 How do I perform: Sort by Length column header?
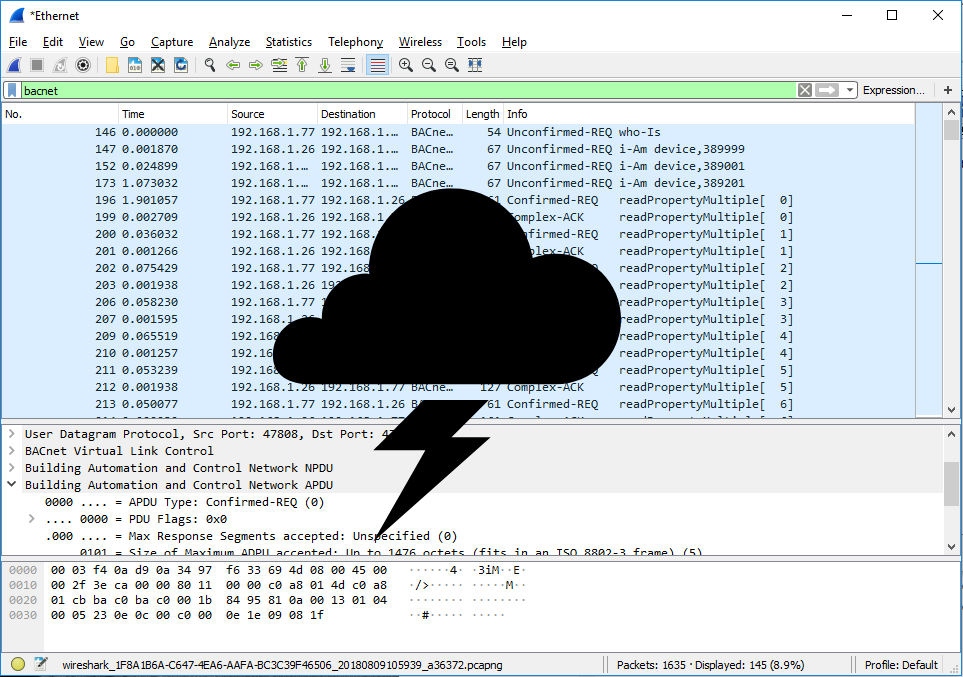click(x=482, y=114)
